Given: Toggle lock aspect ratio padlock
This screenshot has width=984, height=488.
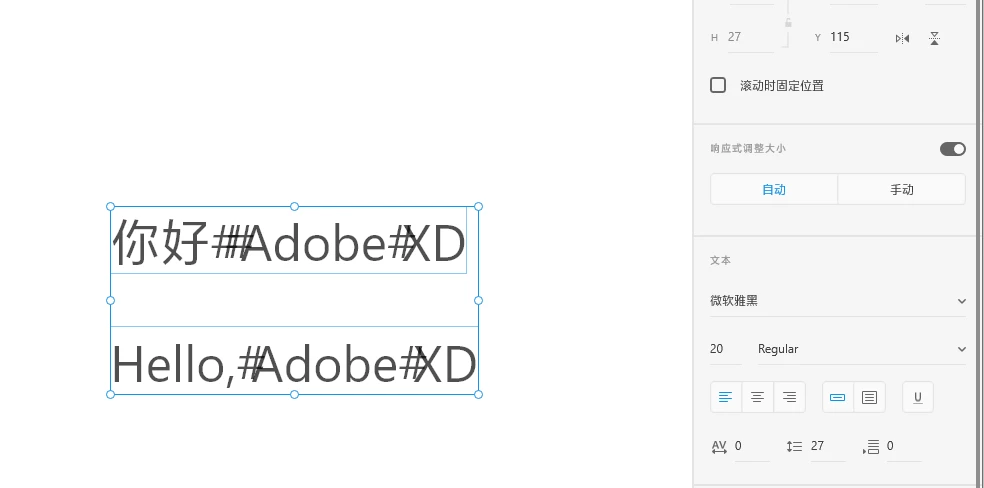Looking at the screenshot, I should click(x=788, y=23).
